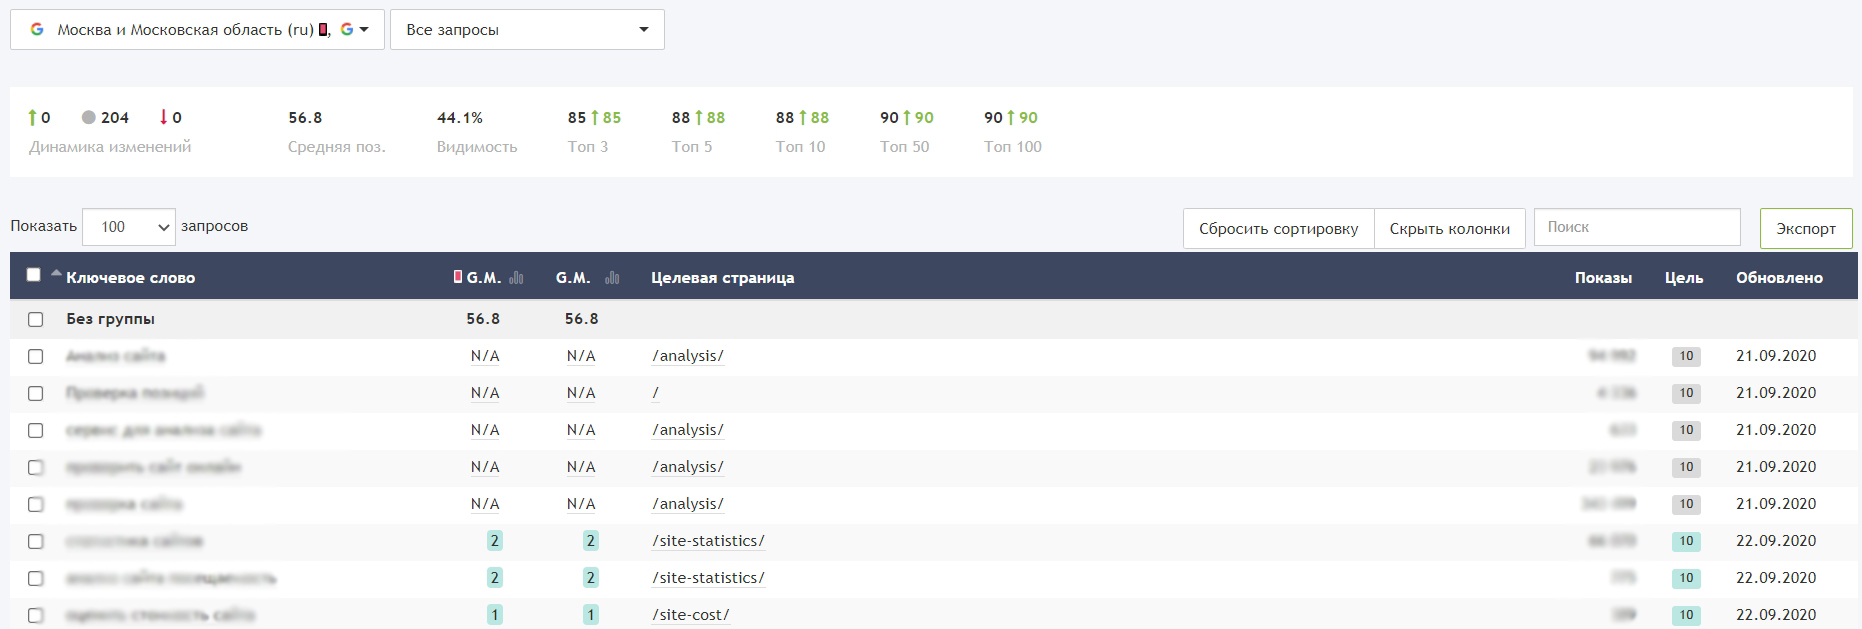Click green arrow in Топ 100 stat

point(1011,118)
